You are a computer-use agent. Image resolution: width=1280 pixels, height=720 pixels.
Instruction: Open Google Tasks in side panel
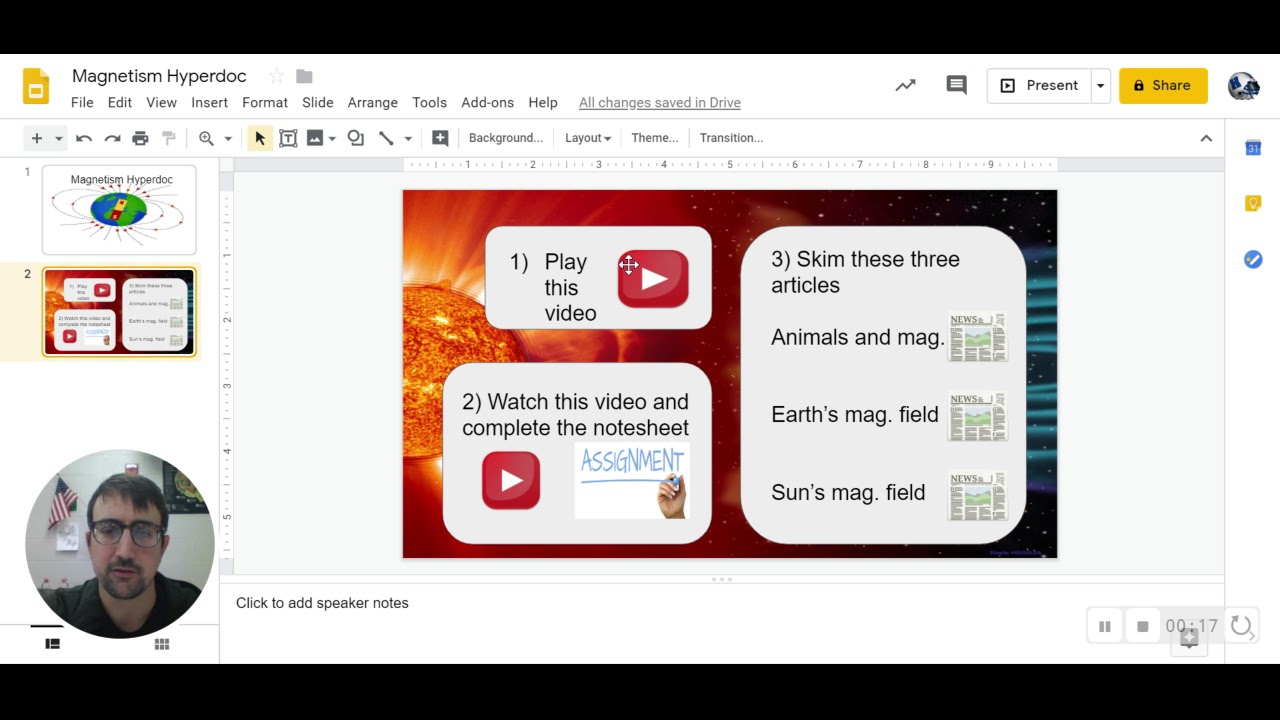click(1253, 260)
